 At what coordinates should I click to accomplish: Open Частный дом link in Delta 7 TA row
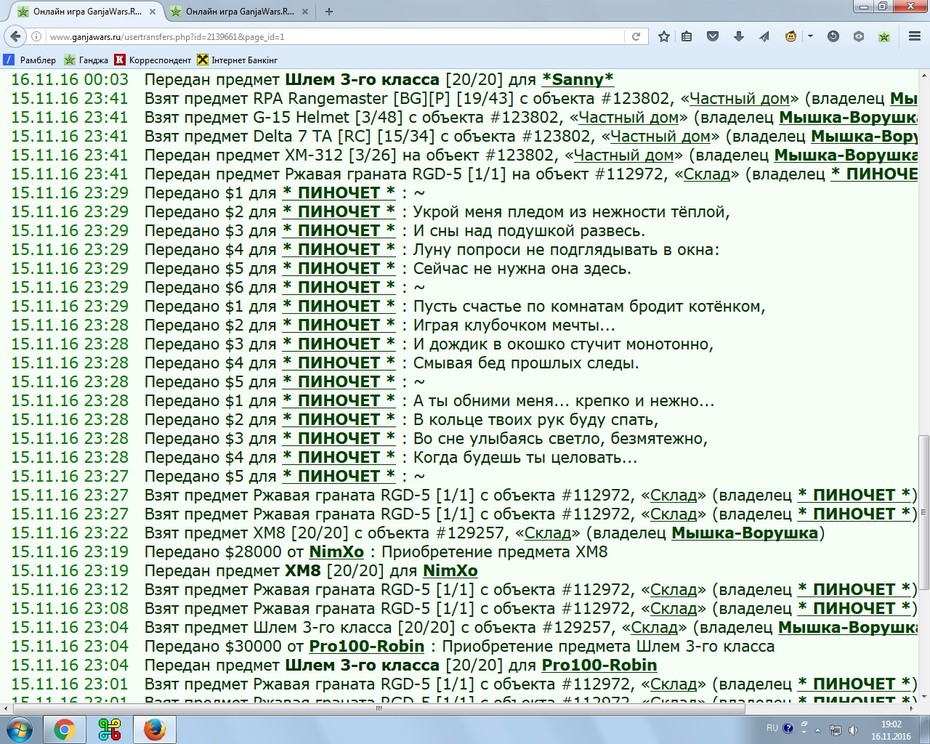click(x=660, y=136)
